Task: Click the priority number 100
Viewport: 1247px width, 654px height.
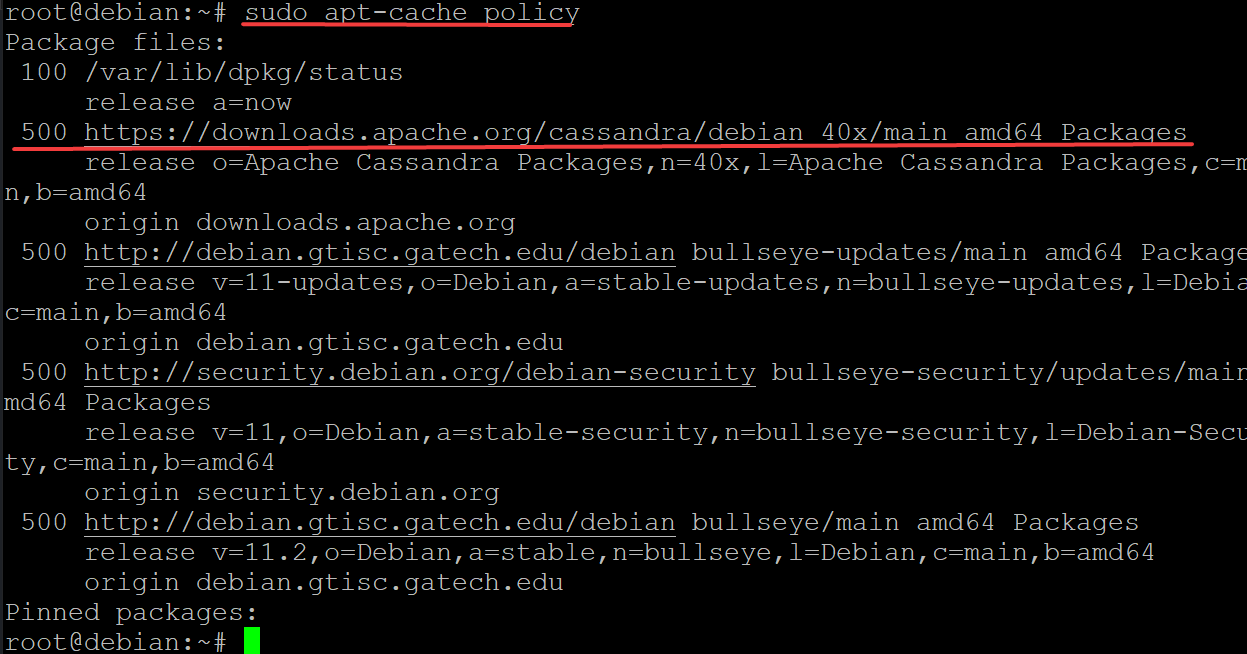Action: tap(44, 72)
